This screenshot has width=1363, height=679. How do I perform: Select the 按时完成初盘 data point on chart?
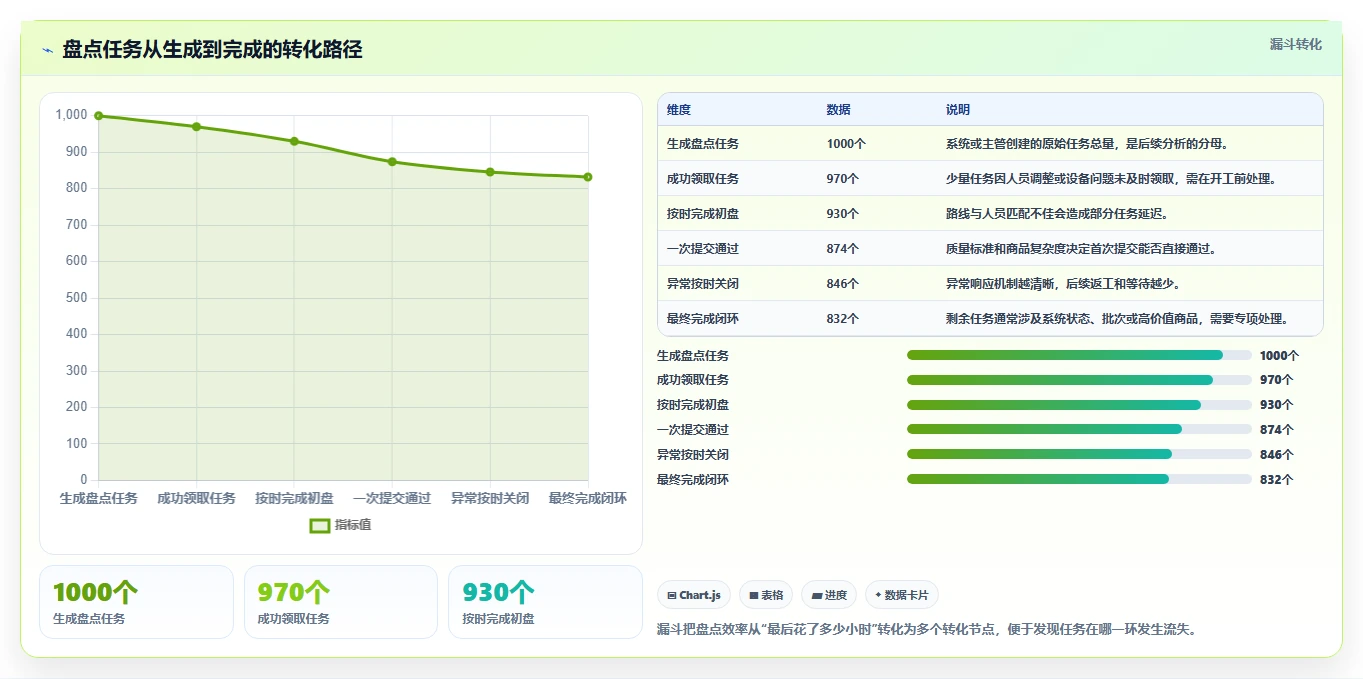point(294,141)
